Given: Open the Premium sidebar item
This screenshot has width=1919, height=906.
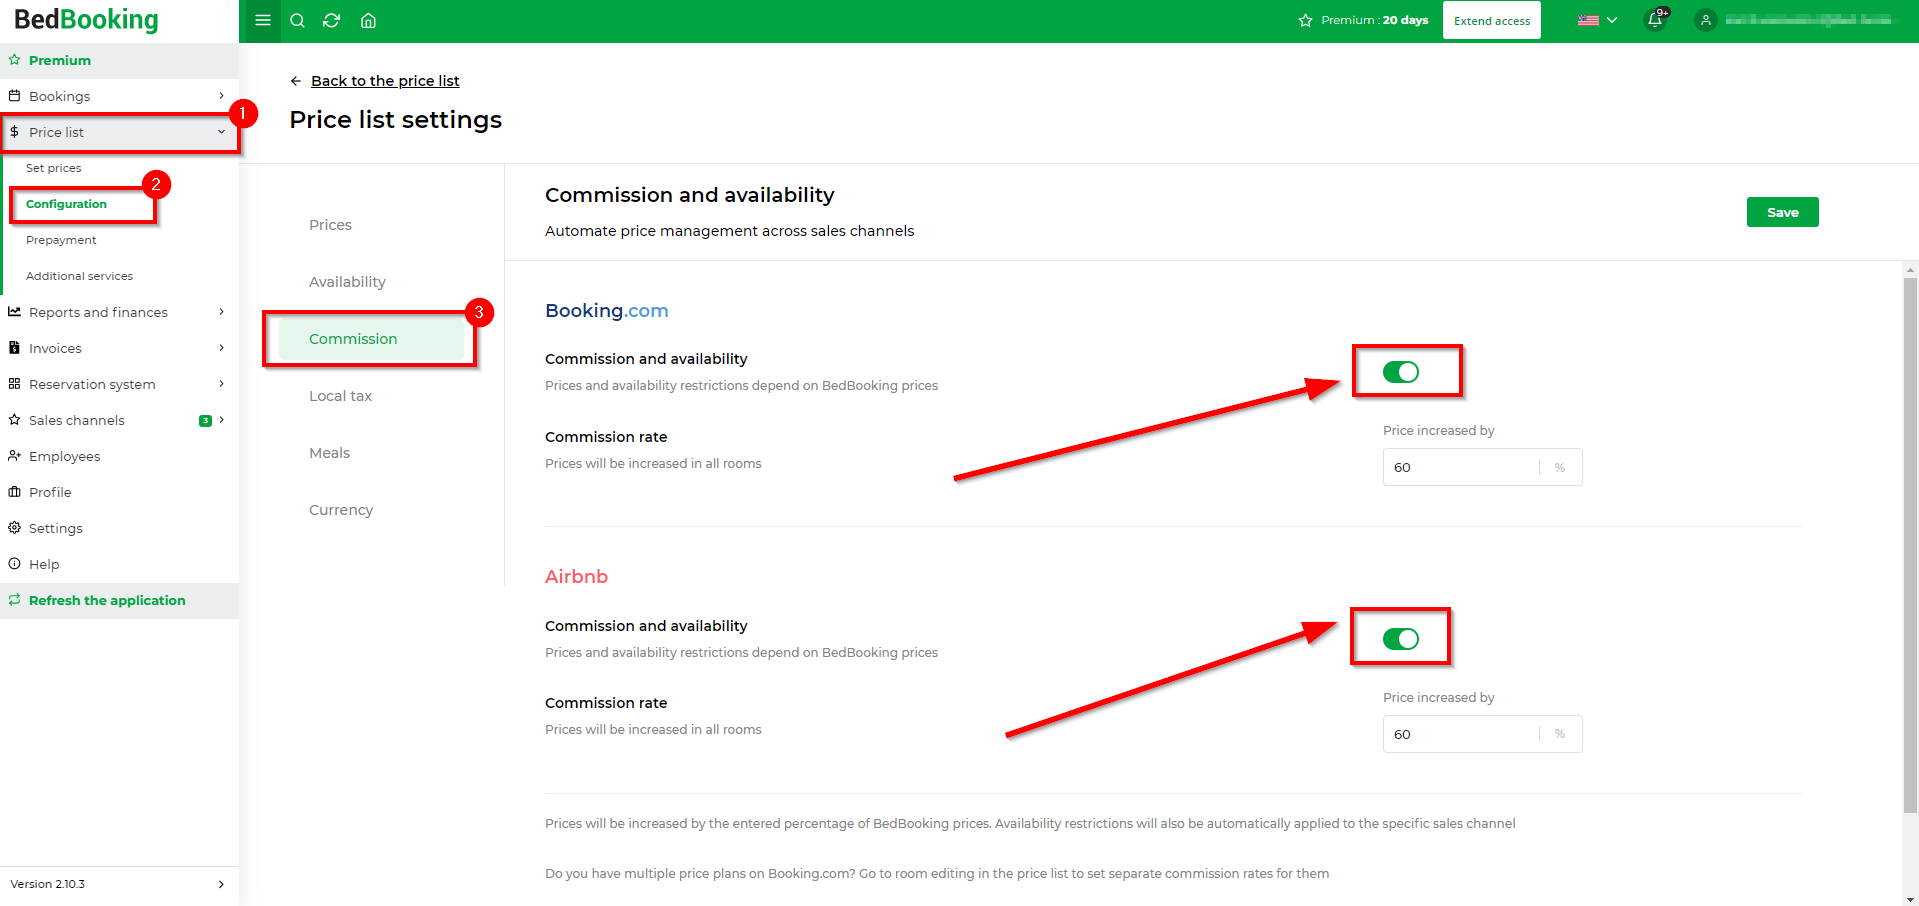Looking at the screenshot, I should 119,60.
